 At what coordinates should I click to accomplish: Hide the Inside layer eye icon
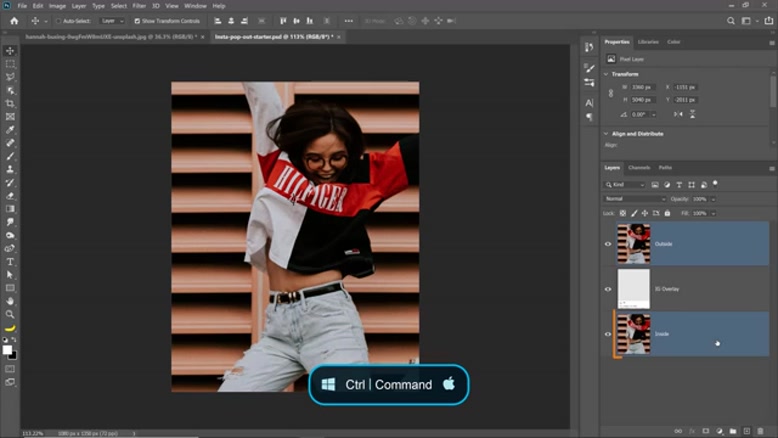tap(608, 334)
